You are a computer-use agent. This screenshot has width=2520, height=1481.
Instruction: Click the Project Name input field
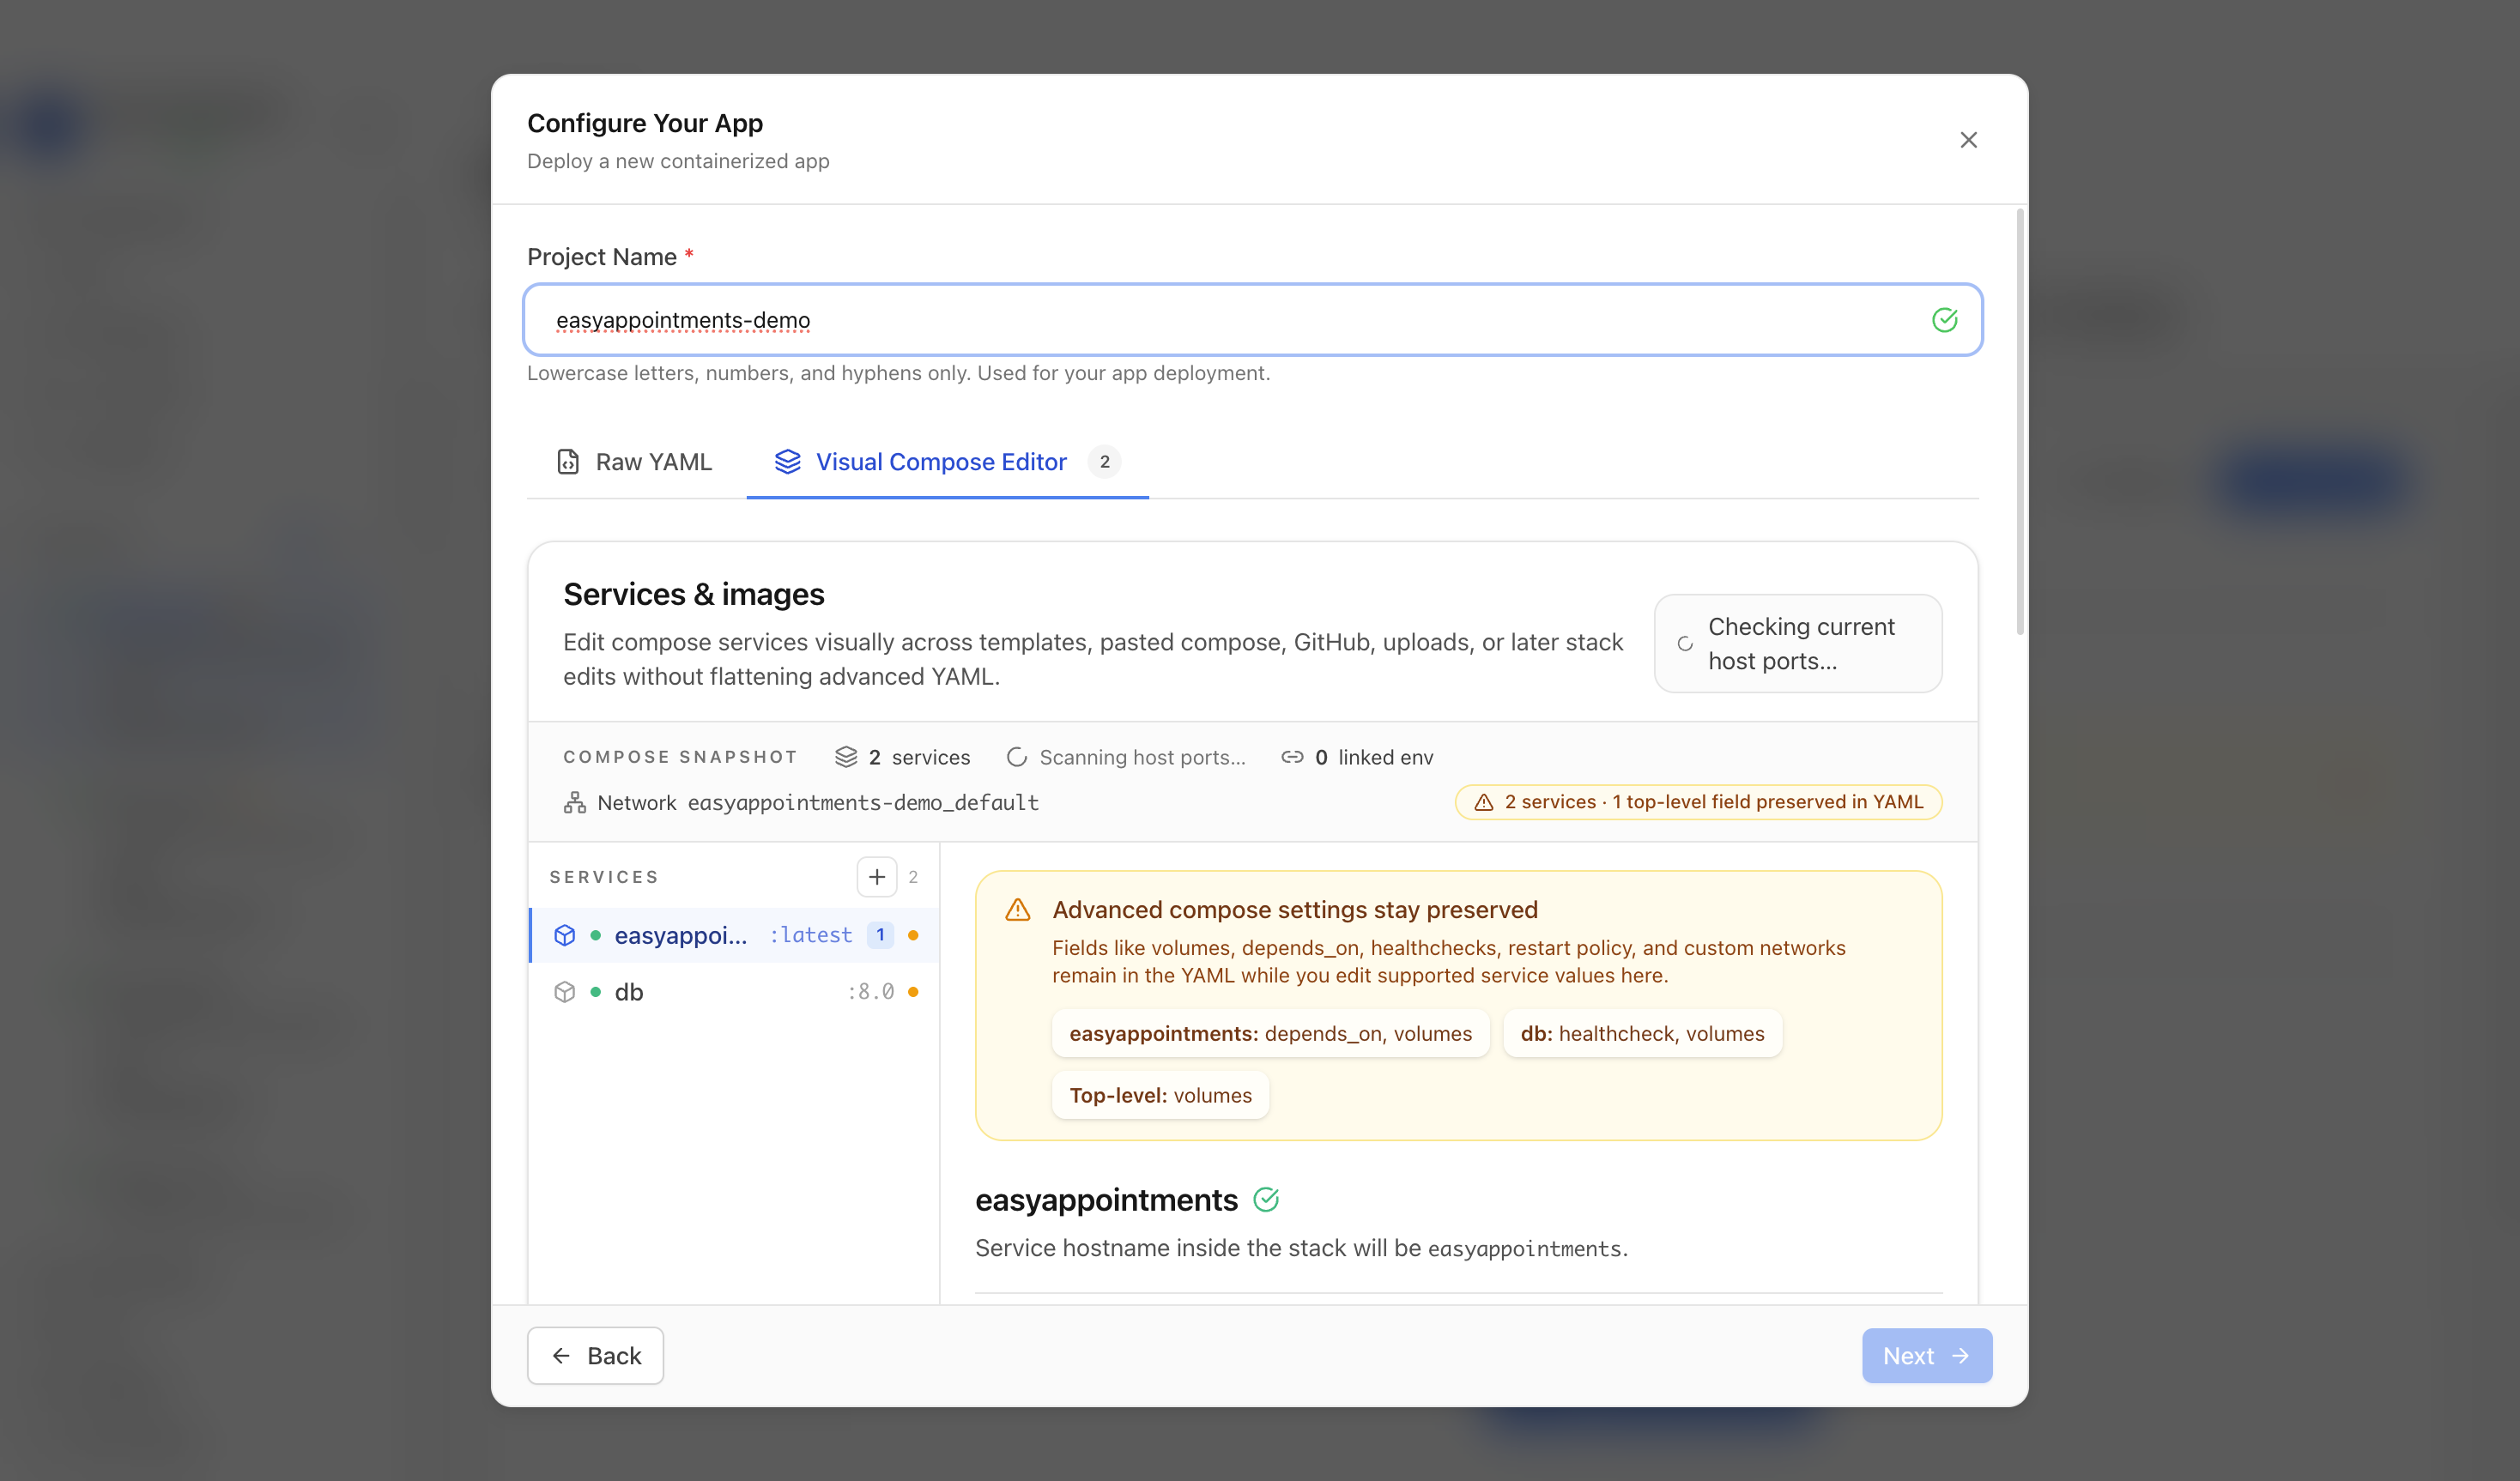pos(1252,320)
